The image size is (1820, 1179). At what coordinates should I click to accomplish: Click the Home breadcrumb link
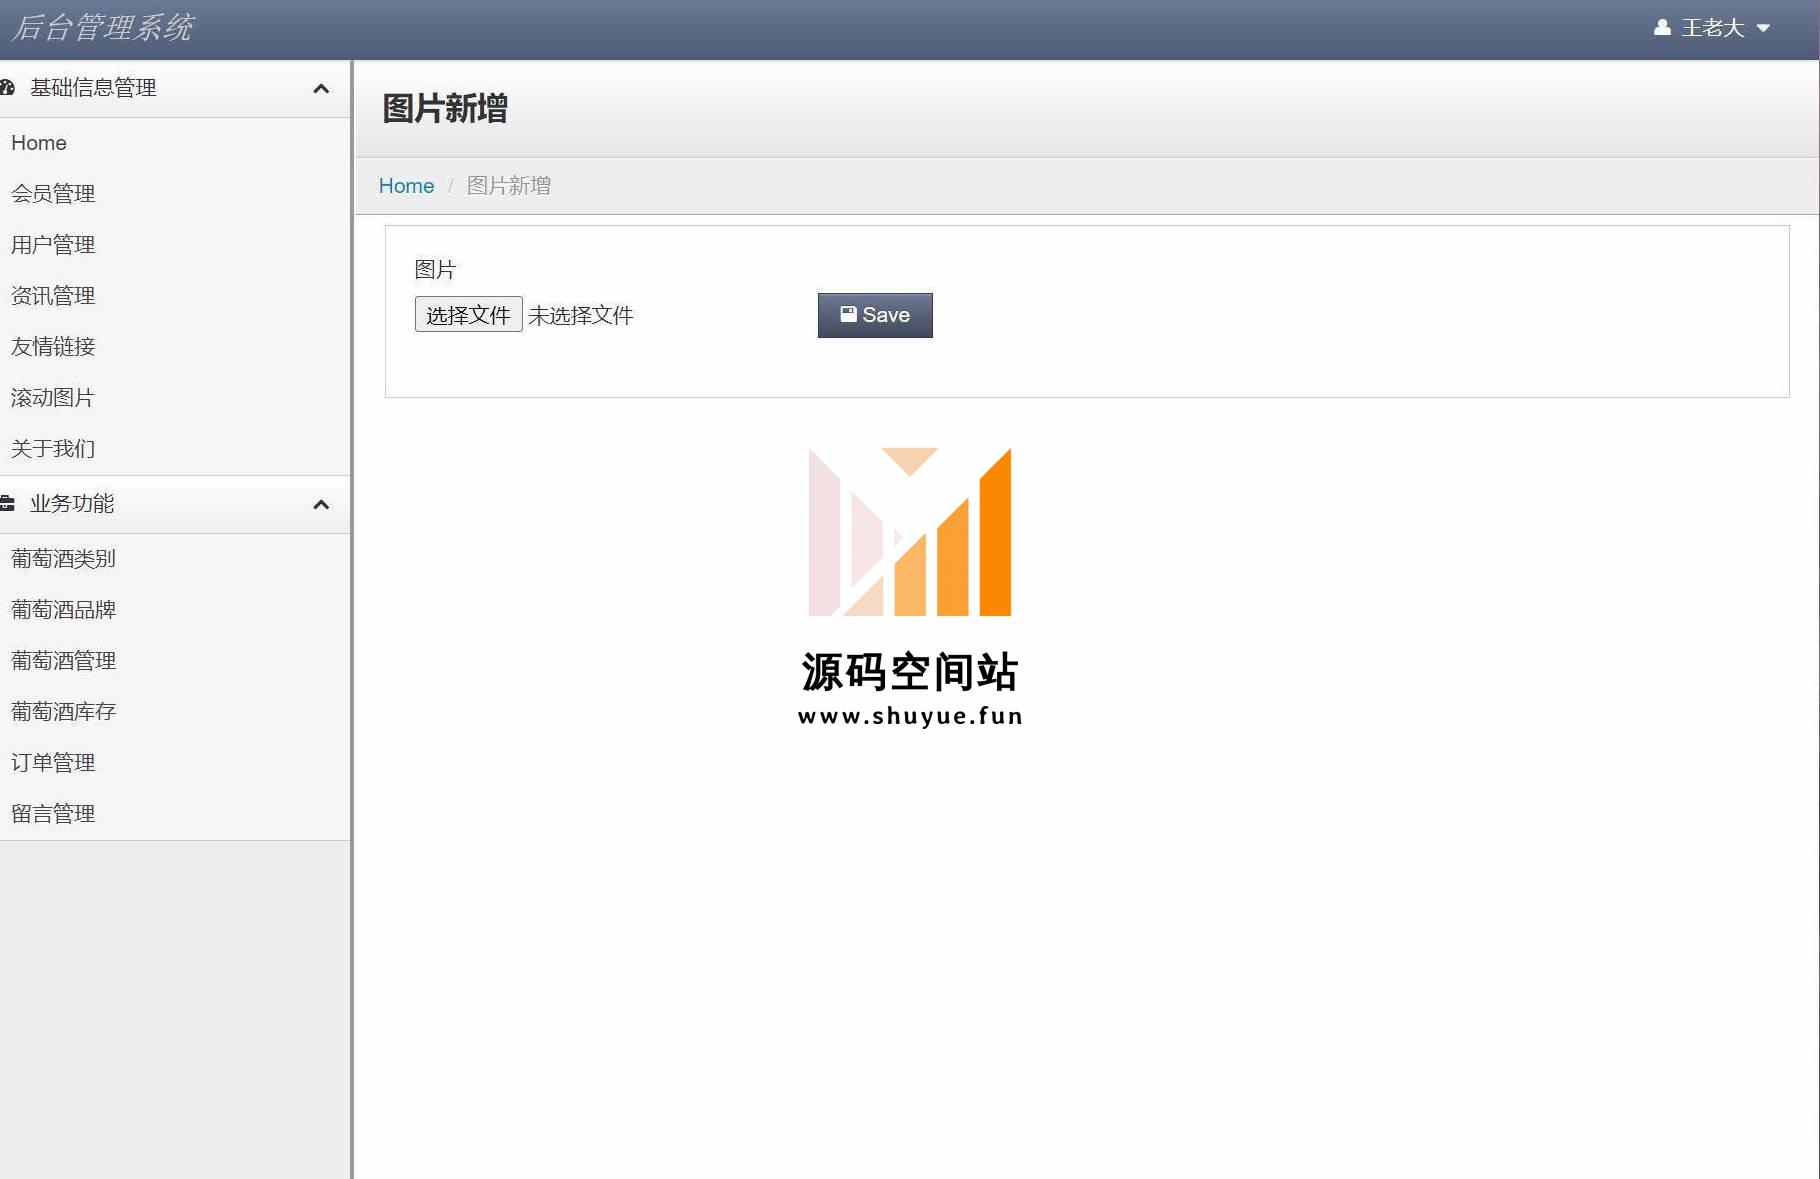pos(406,186)
